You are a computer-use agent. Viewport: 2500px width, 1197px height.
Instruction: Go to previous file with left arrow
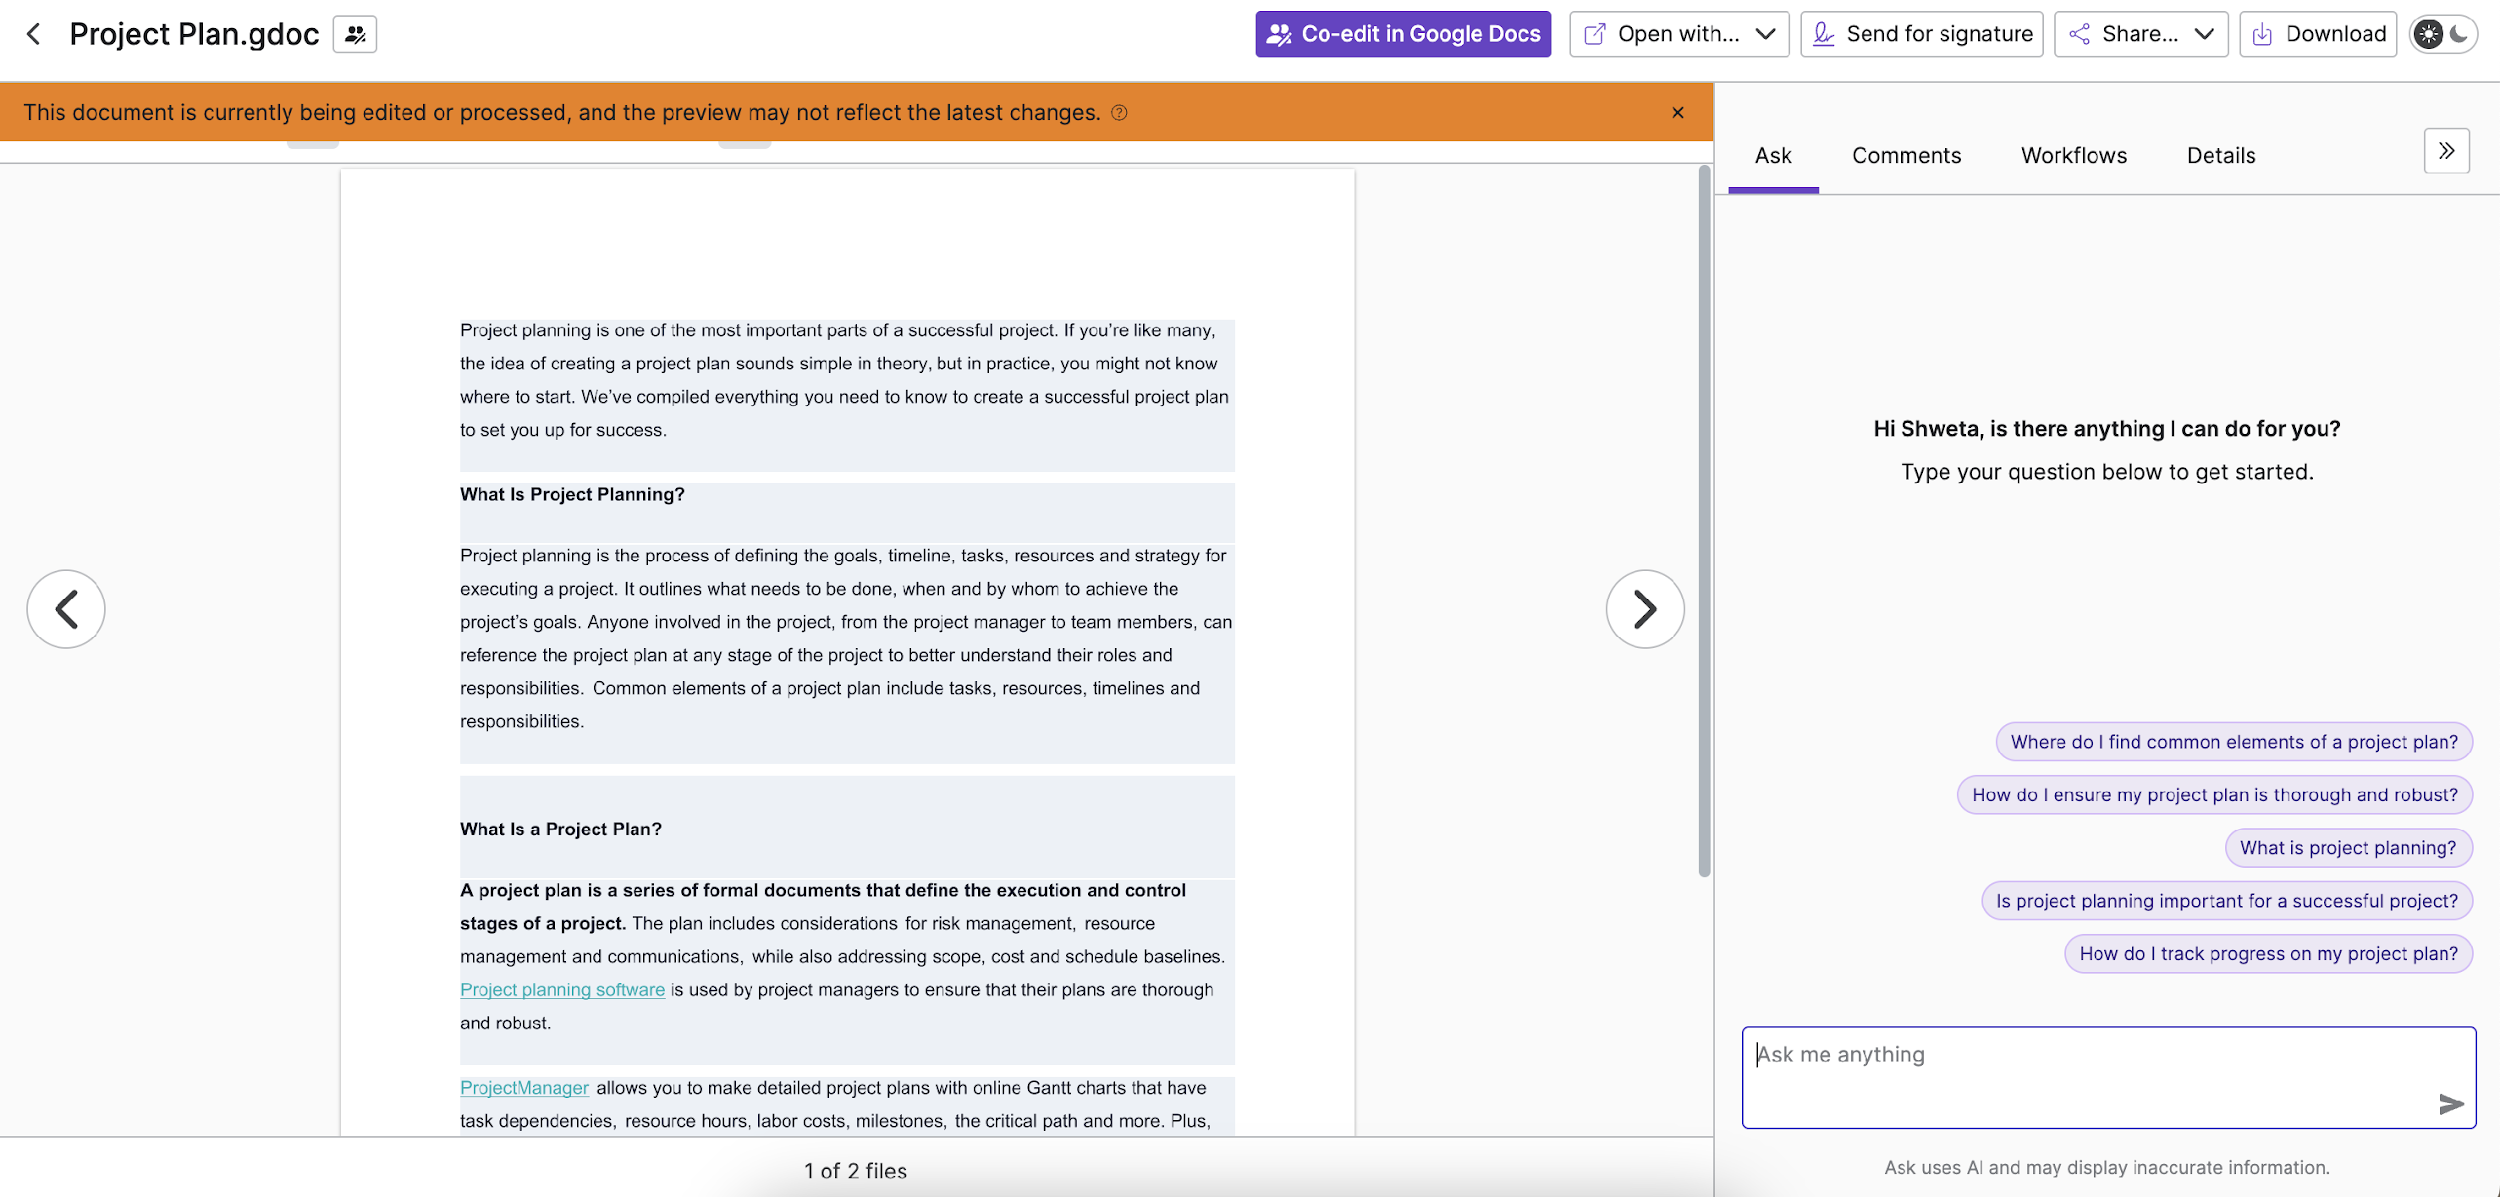[x=66, y=609]
